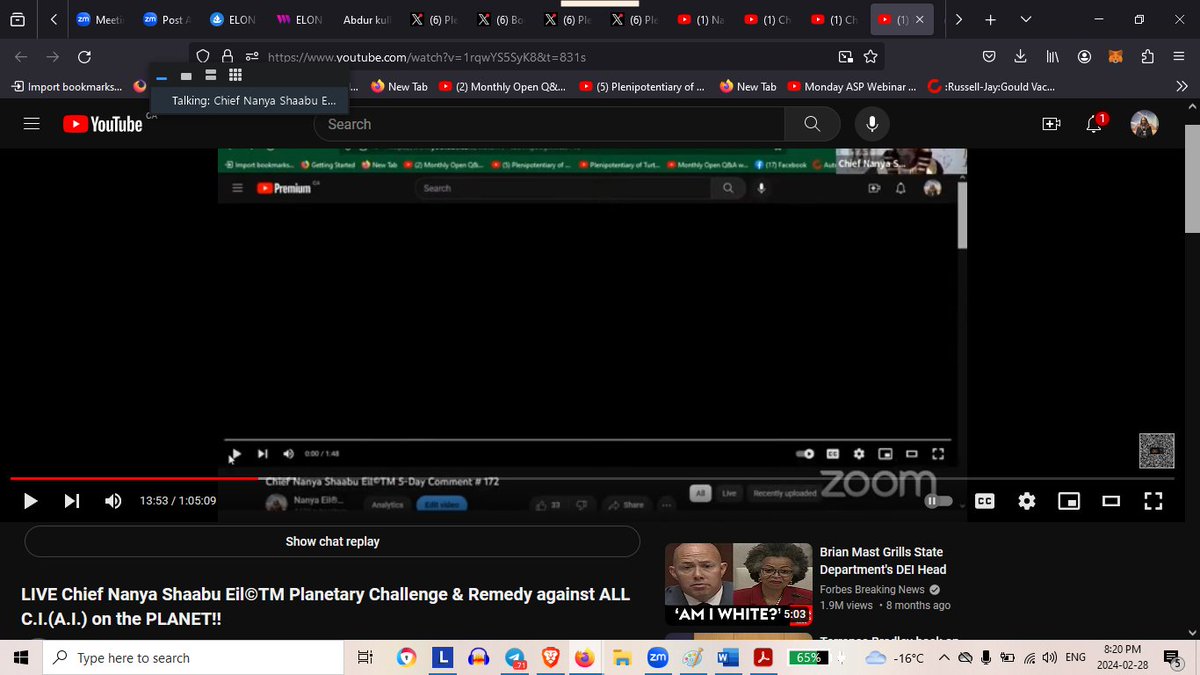Show more bookmarks with overflow chevron
This screenshot has width=1200, height=675.
pyautogui.click(x=1182, y=87)
